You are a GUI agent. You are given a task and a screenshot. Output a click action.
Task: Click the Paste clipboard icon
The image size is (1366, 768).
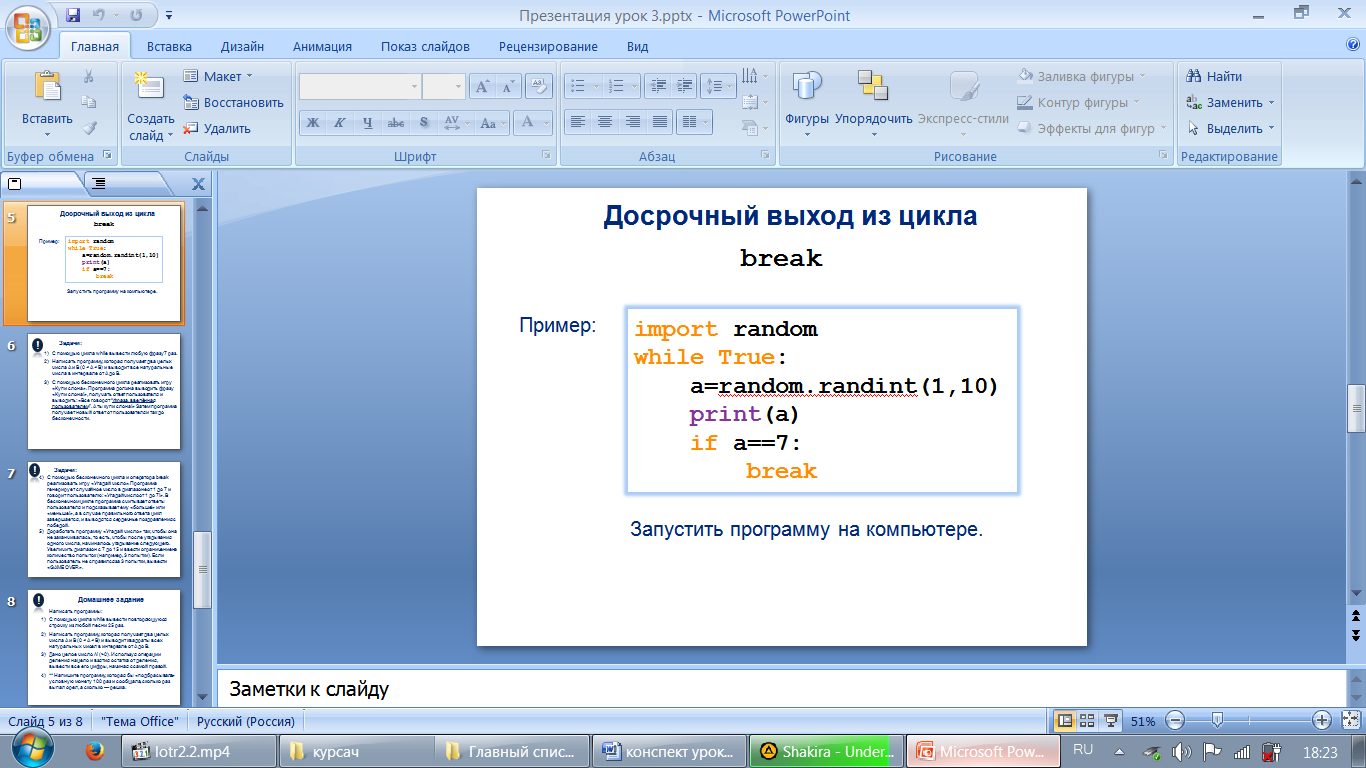click(x=47, y=86)
